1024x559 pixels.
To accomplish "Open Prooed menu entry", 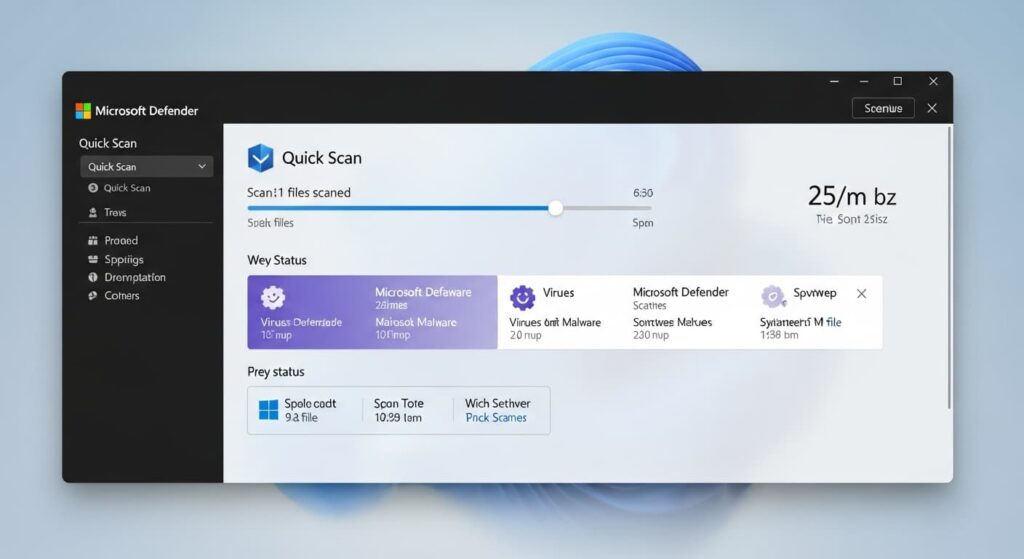I will tap(121, 240).
